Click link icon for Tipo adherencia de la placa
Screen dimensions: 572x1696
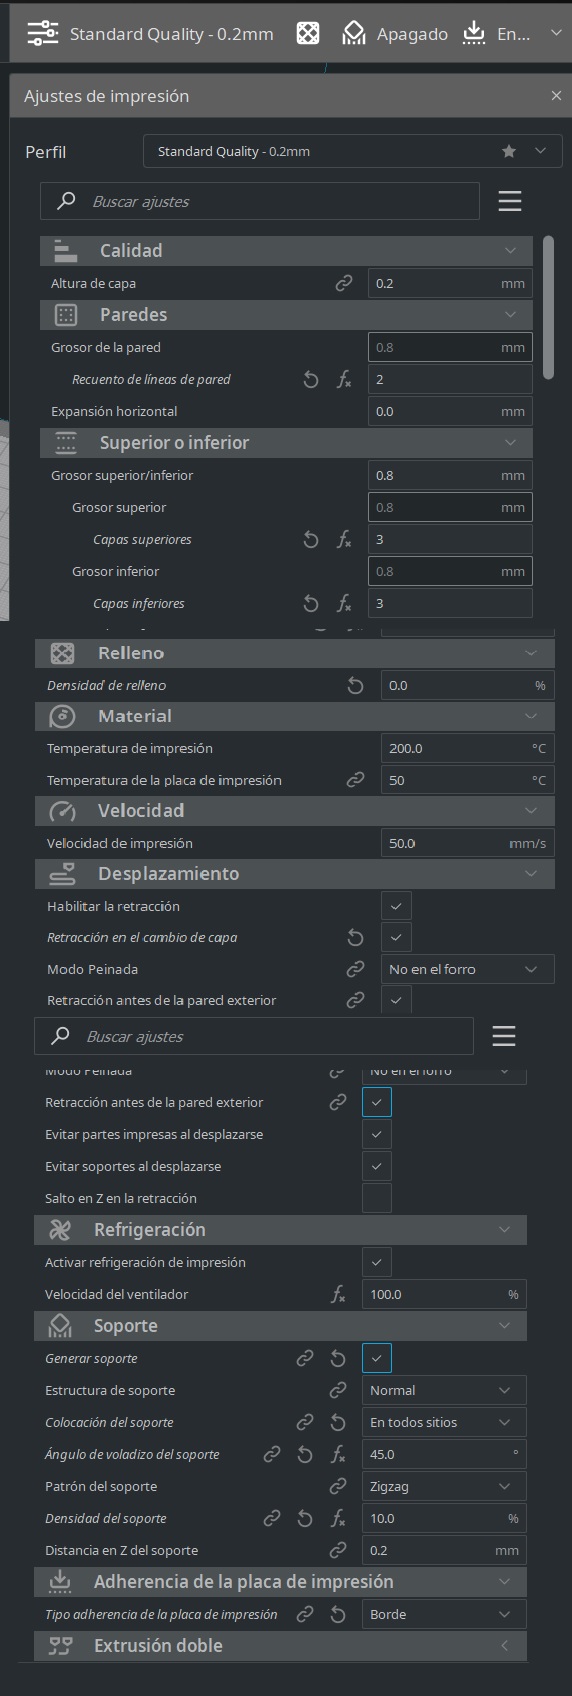point(305,1614)
